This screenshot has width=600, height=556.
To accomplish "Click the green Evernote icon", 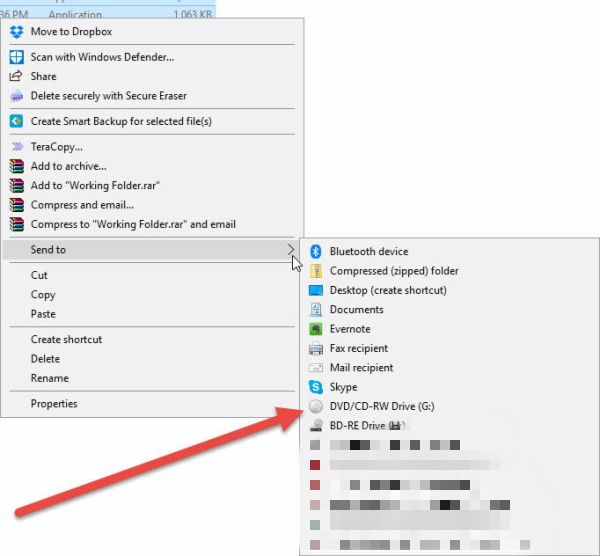I will pos(316,329).
